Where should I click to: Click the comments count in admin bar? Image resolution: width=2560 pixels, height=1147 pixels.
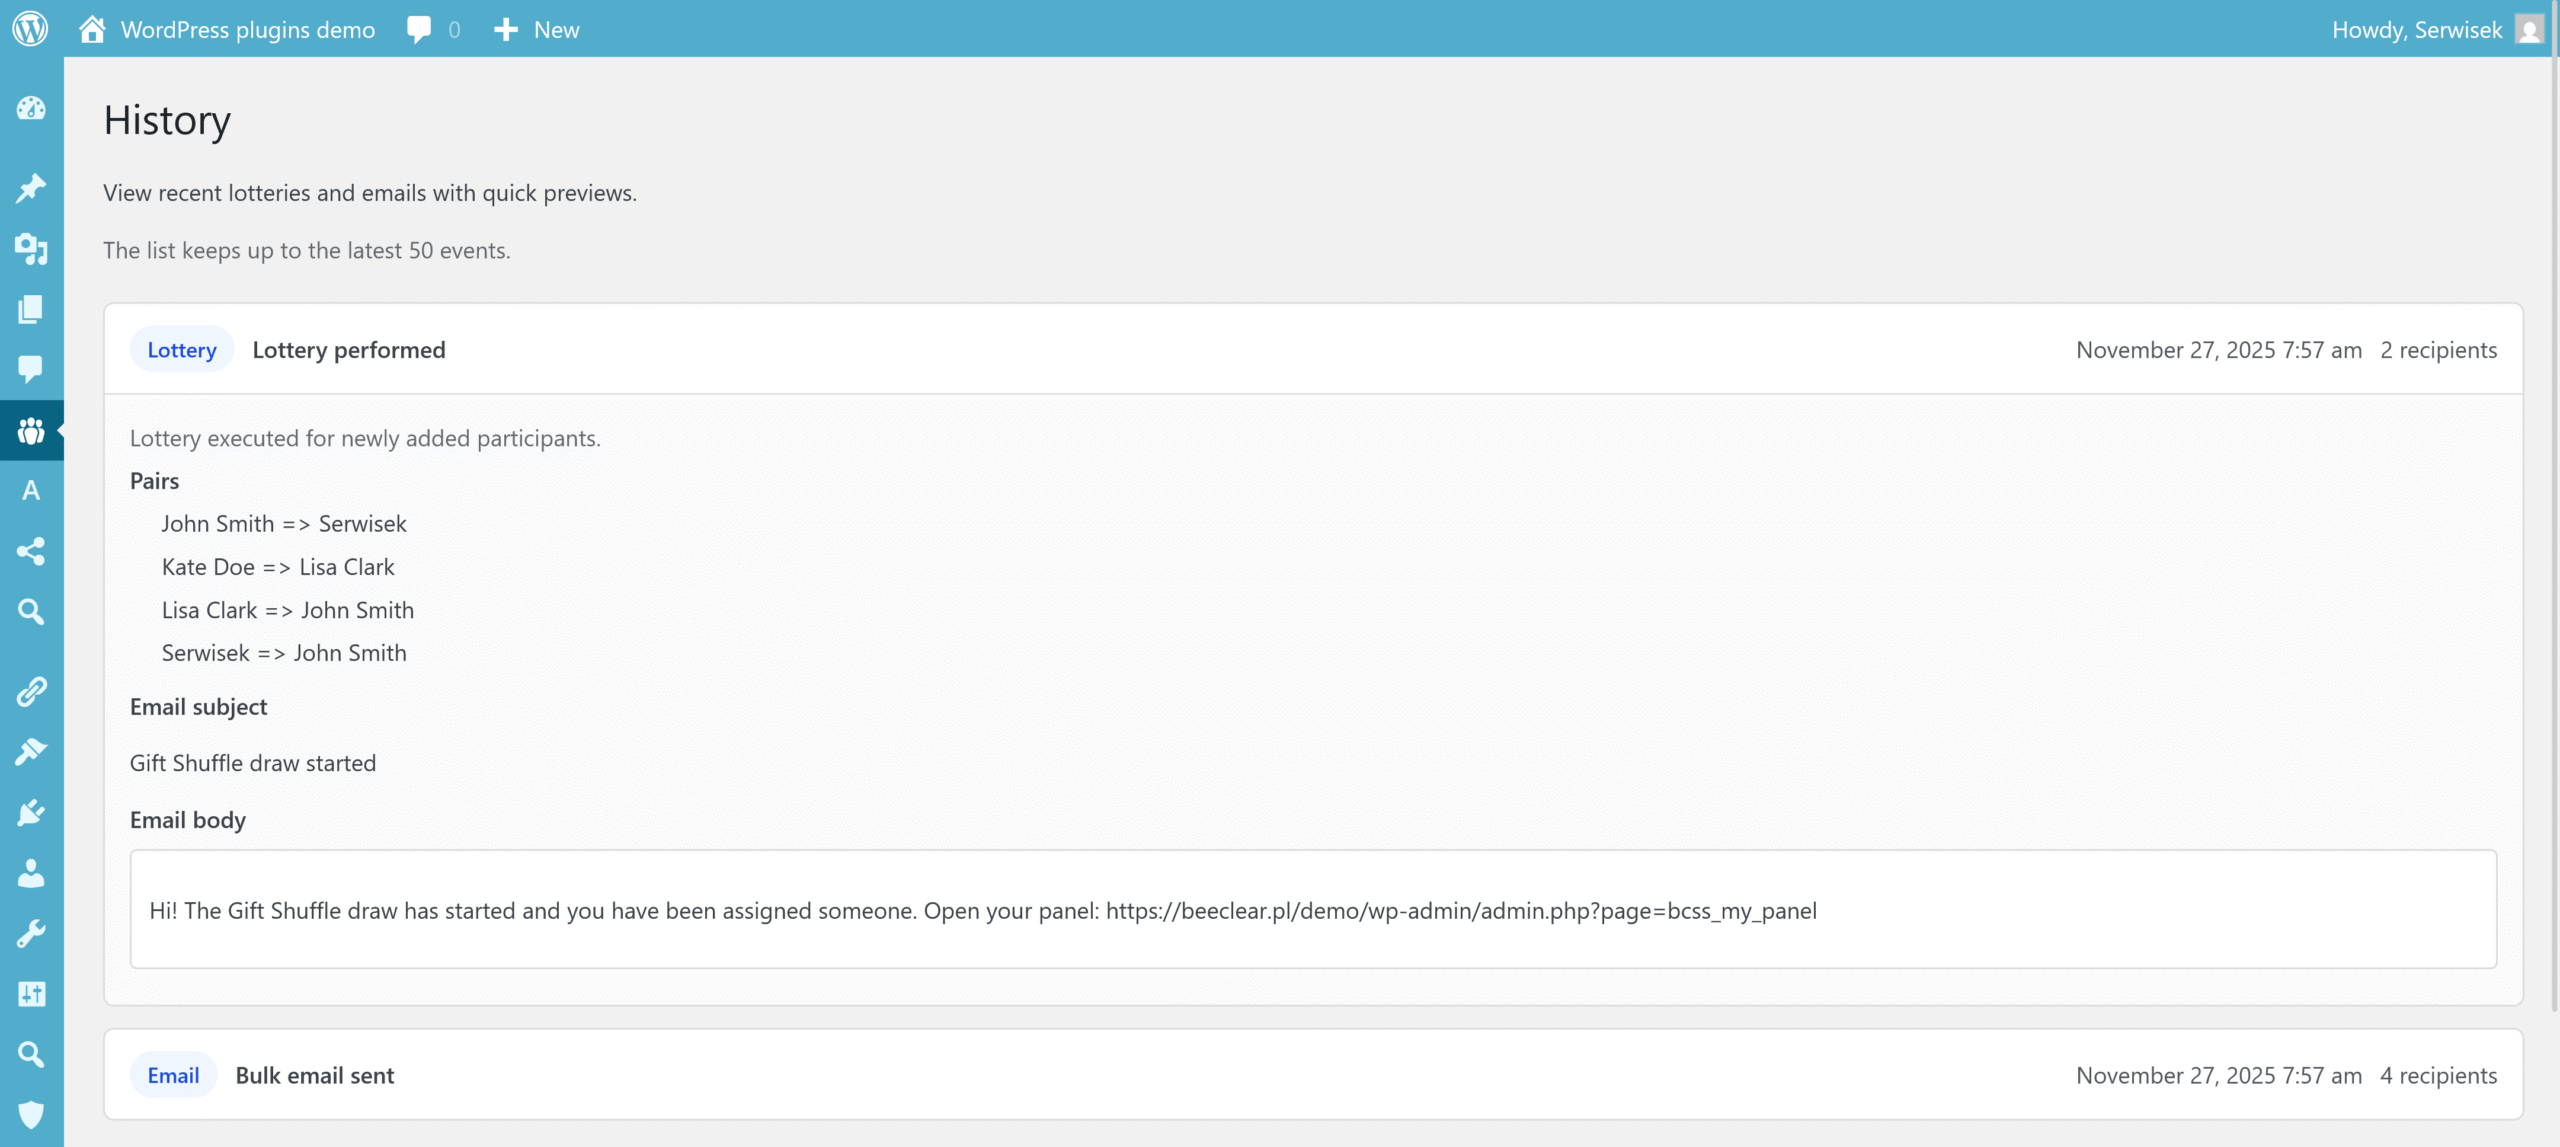(434, 30)
